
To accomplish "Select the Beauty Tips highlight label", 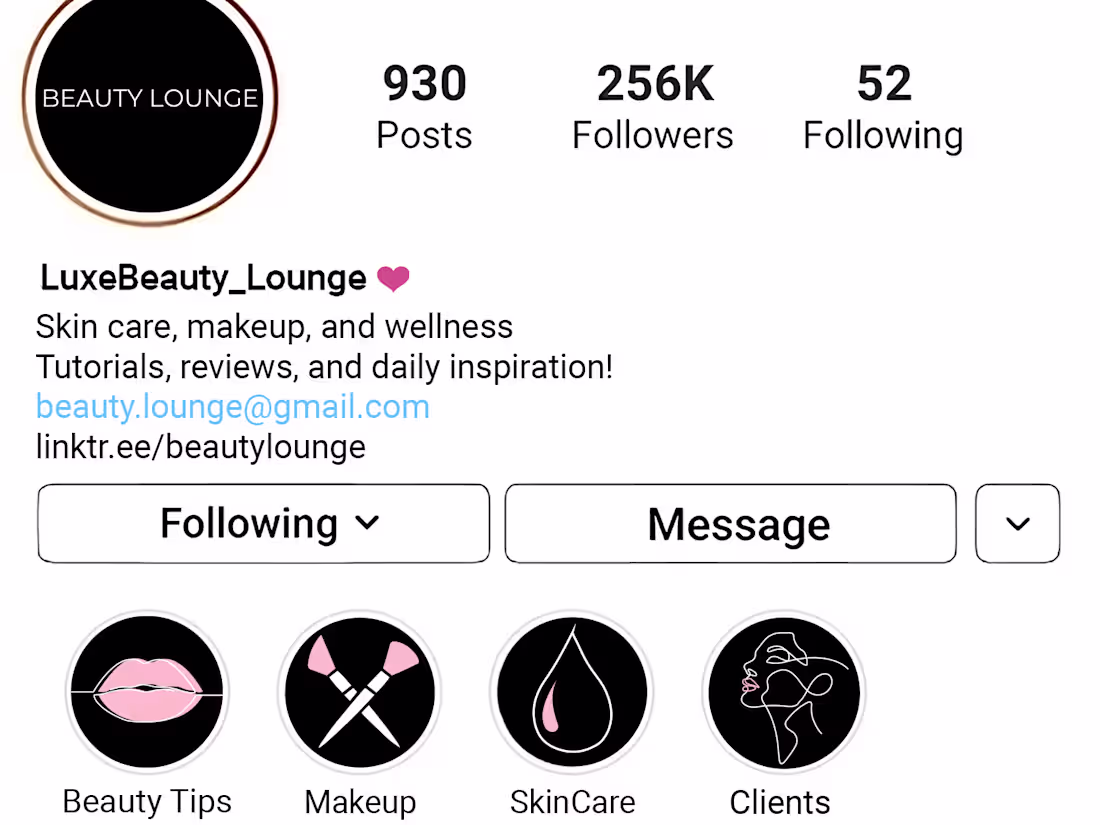I will coord(147,801).
